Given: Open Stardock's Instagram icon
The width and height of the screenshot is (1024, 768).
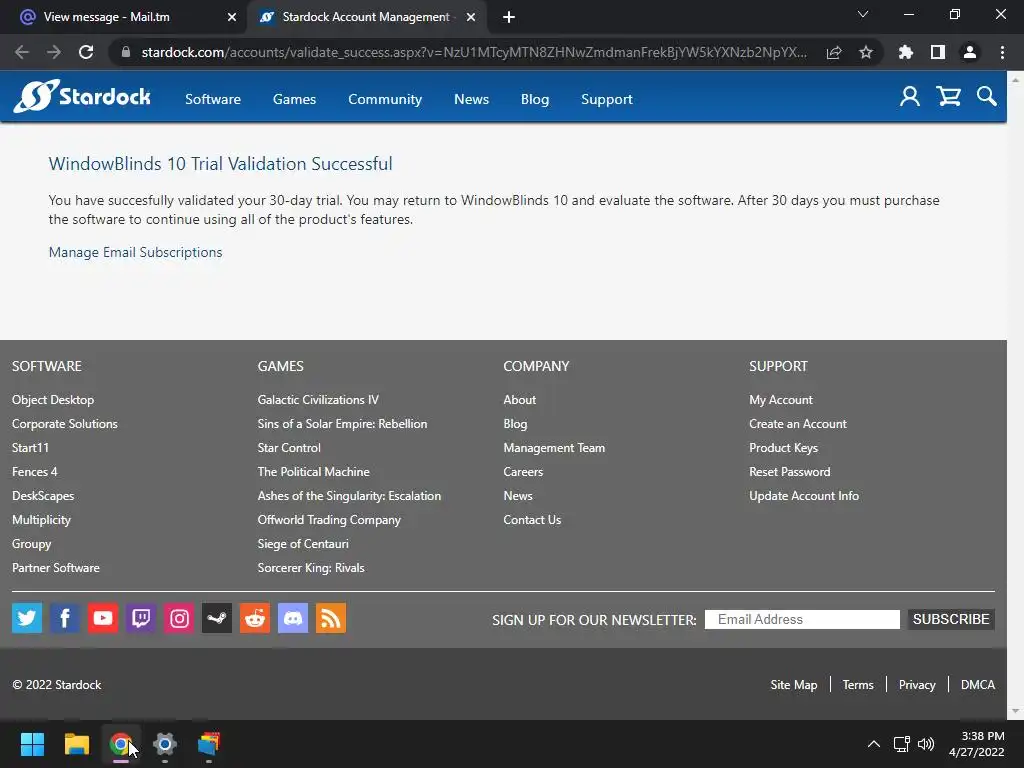Looking at the screenshot, I should click(179, 618).
